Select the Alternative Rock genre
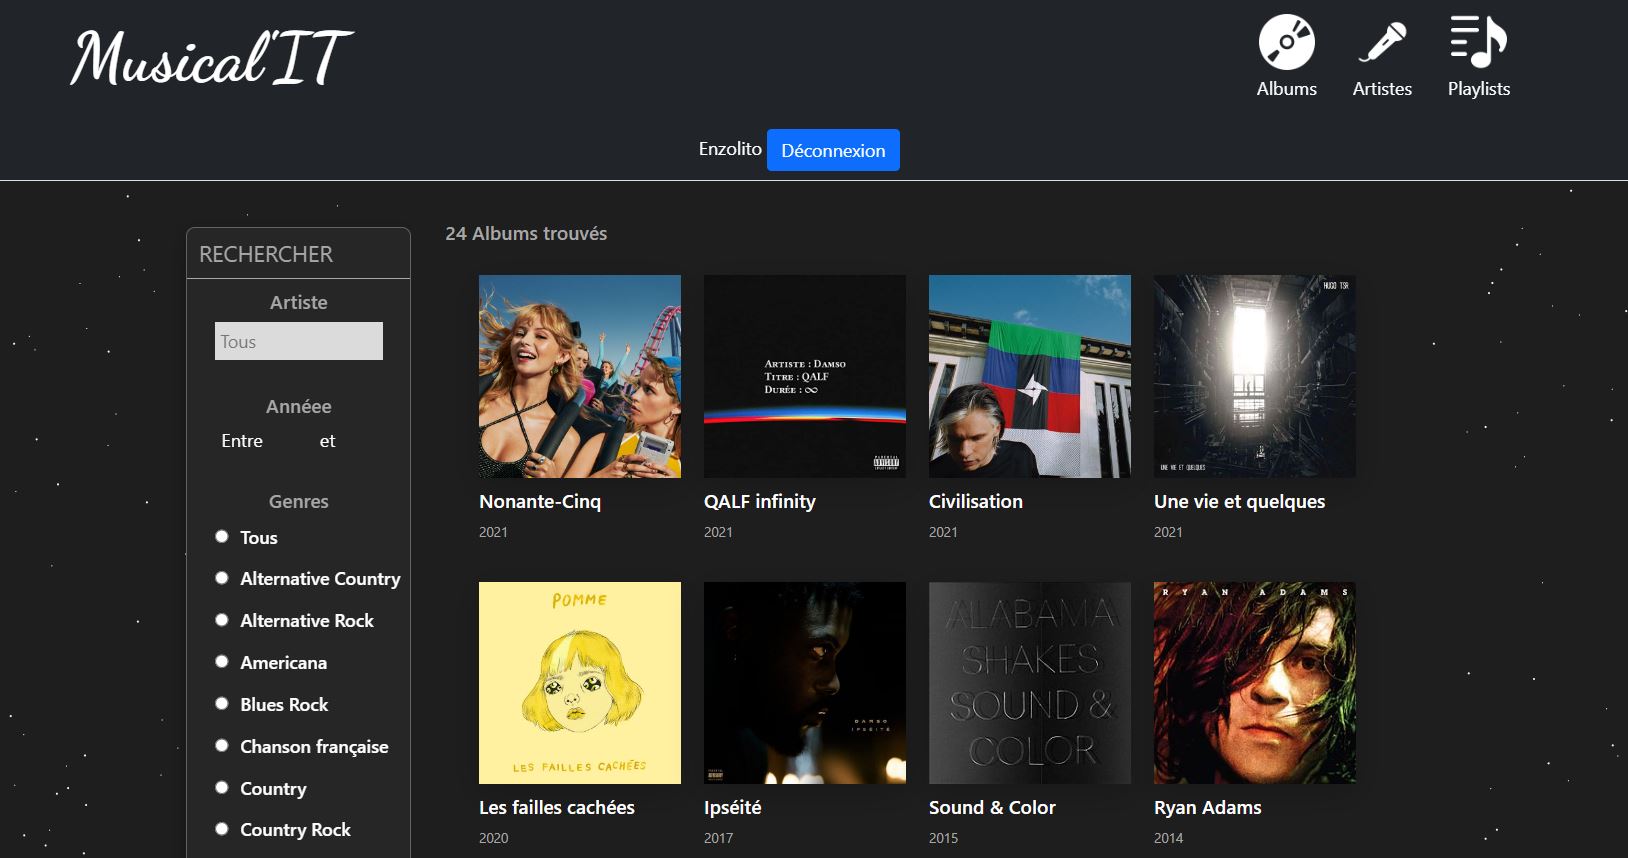 pos(222,620)
